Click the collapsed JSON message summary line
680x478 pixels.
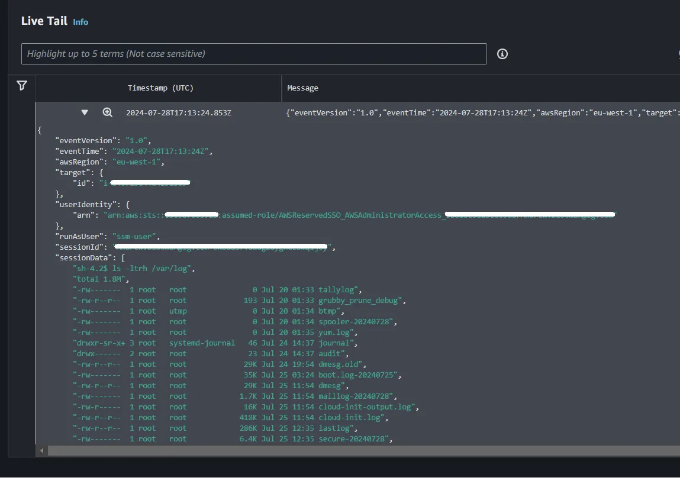click(x=483, y=113)
